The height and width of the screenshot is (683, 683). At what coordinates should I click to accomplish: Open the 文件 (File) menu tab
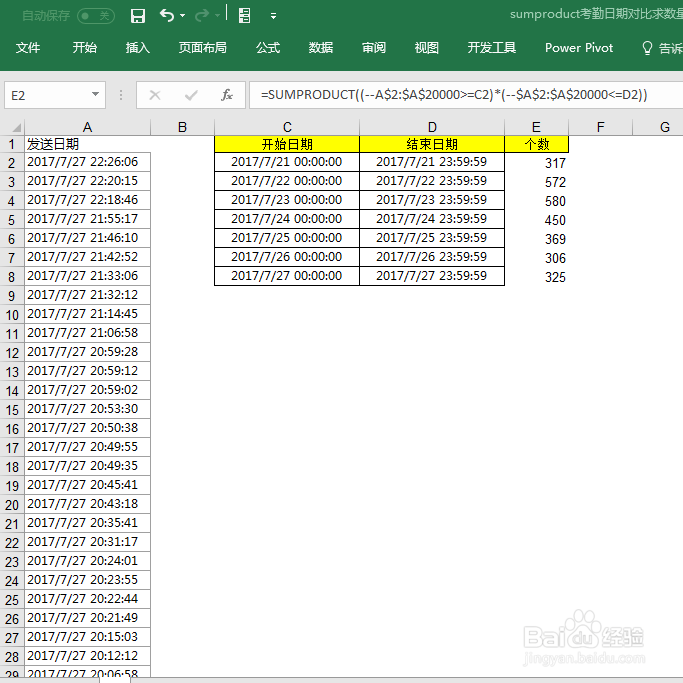[x=28, y=47]
